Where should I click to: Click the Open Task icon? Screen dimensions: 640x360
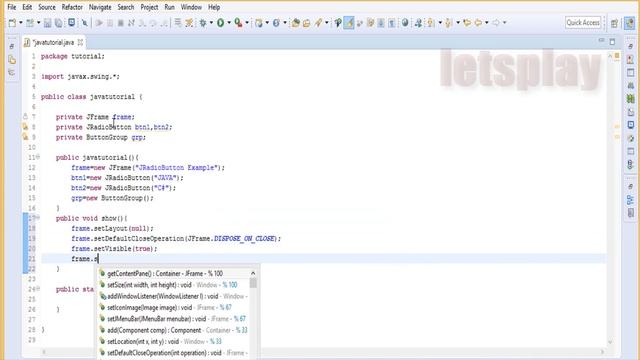click(307, 23)
